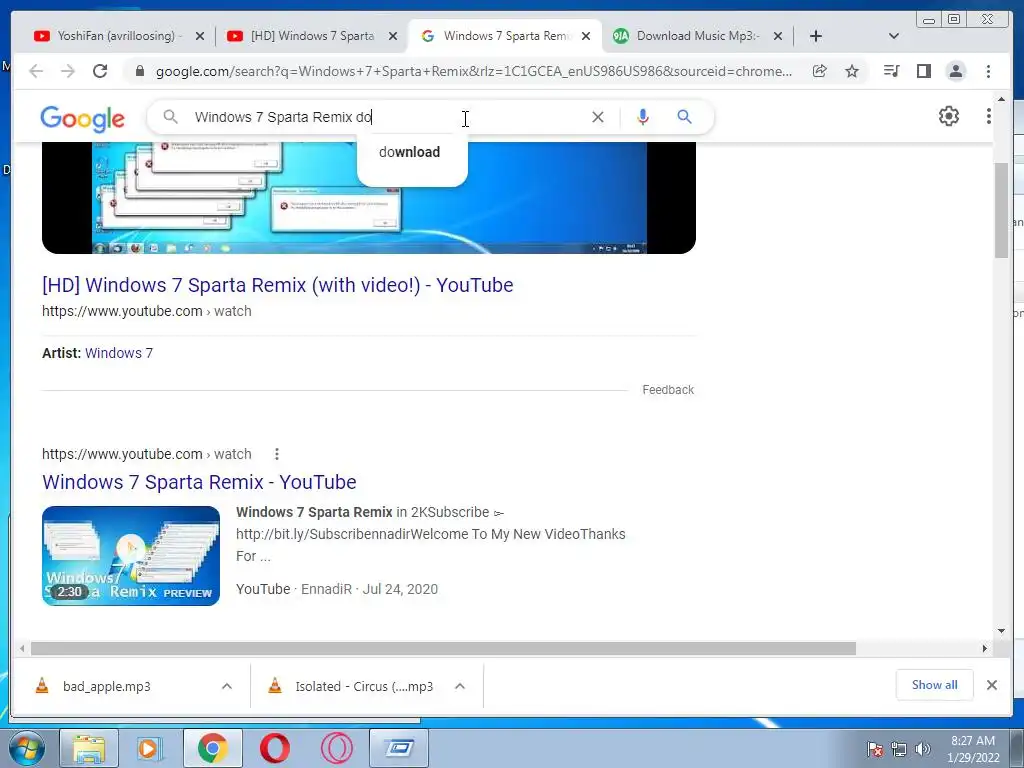Open the Windows 7 artist link
This screenshot has width=1024, height=768.
[x=119, y=353]
